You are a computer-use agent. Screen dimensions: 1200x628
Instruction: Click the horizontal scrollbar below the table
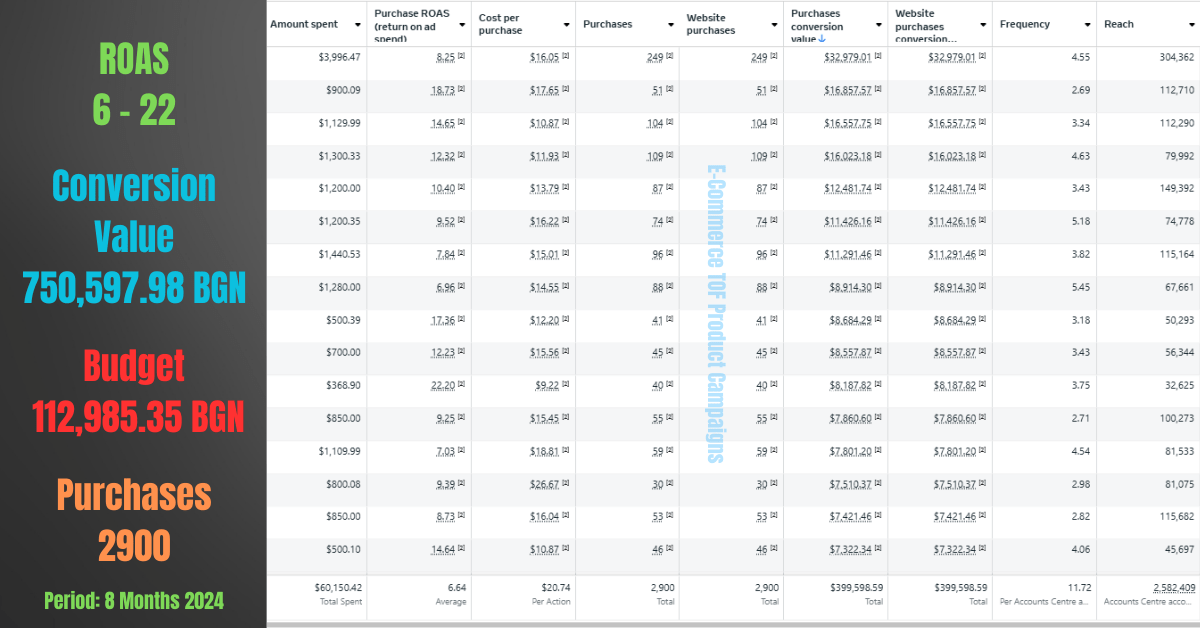(733, 624)
